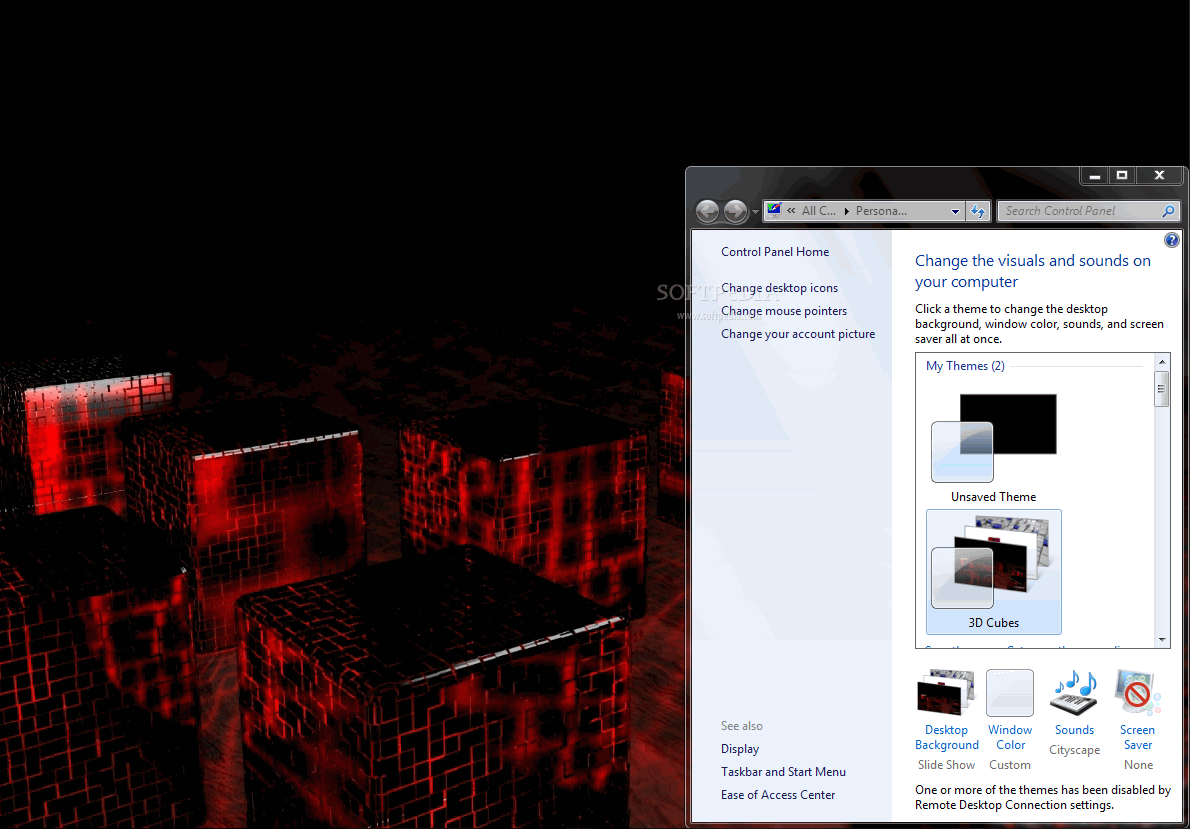Select the Persona... breadcrumb segment
Screen dimensions: 1190x829
(x=881, y=211)
